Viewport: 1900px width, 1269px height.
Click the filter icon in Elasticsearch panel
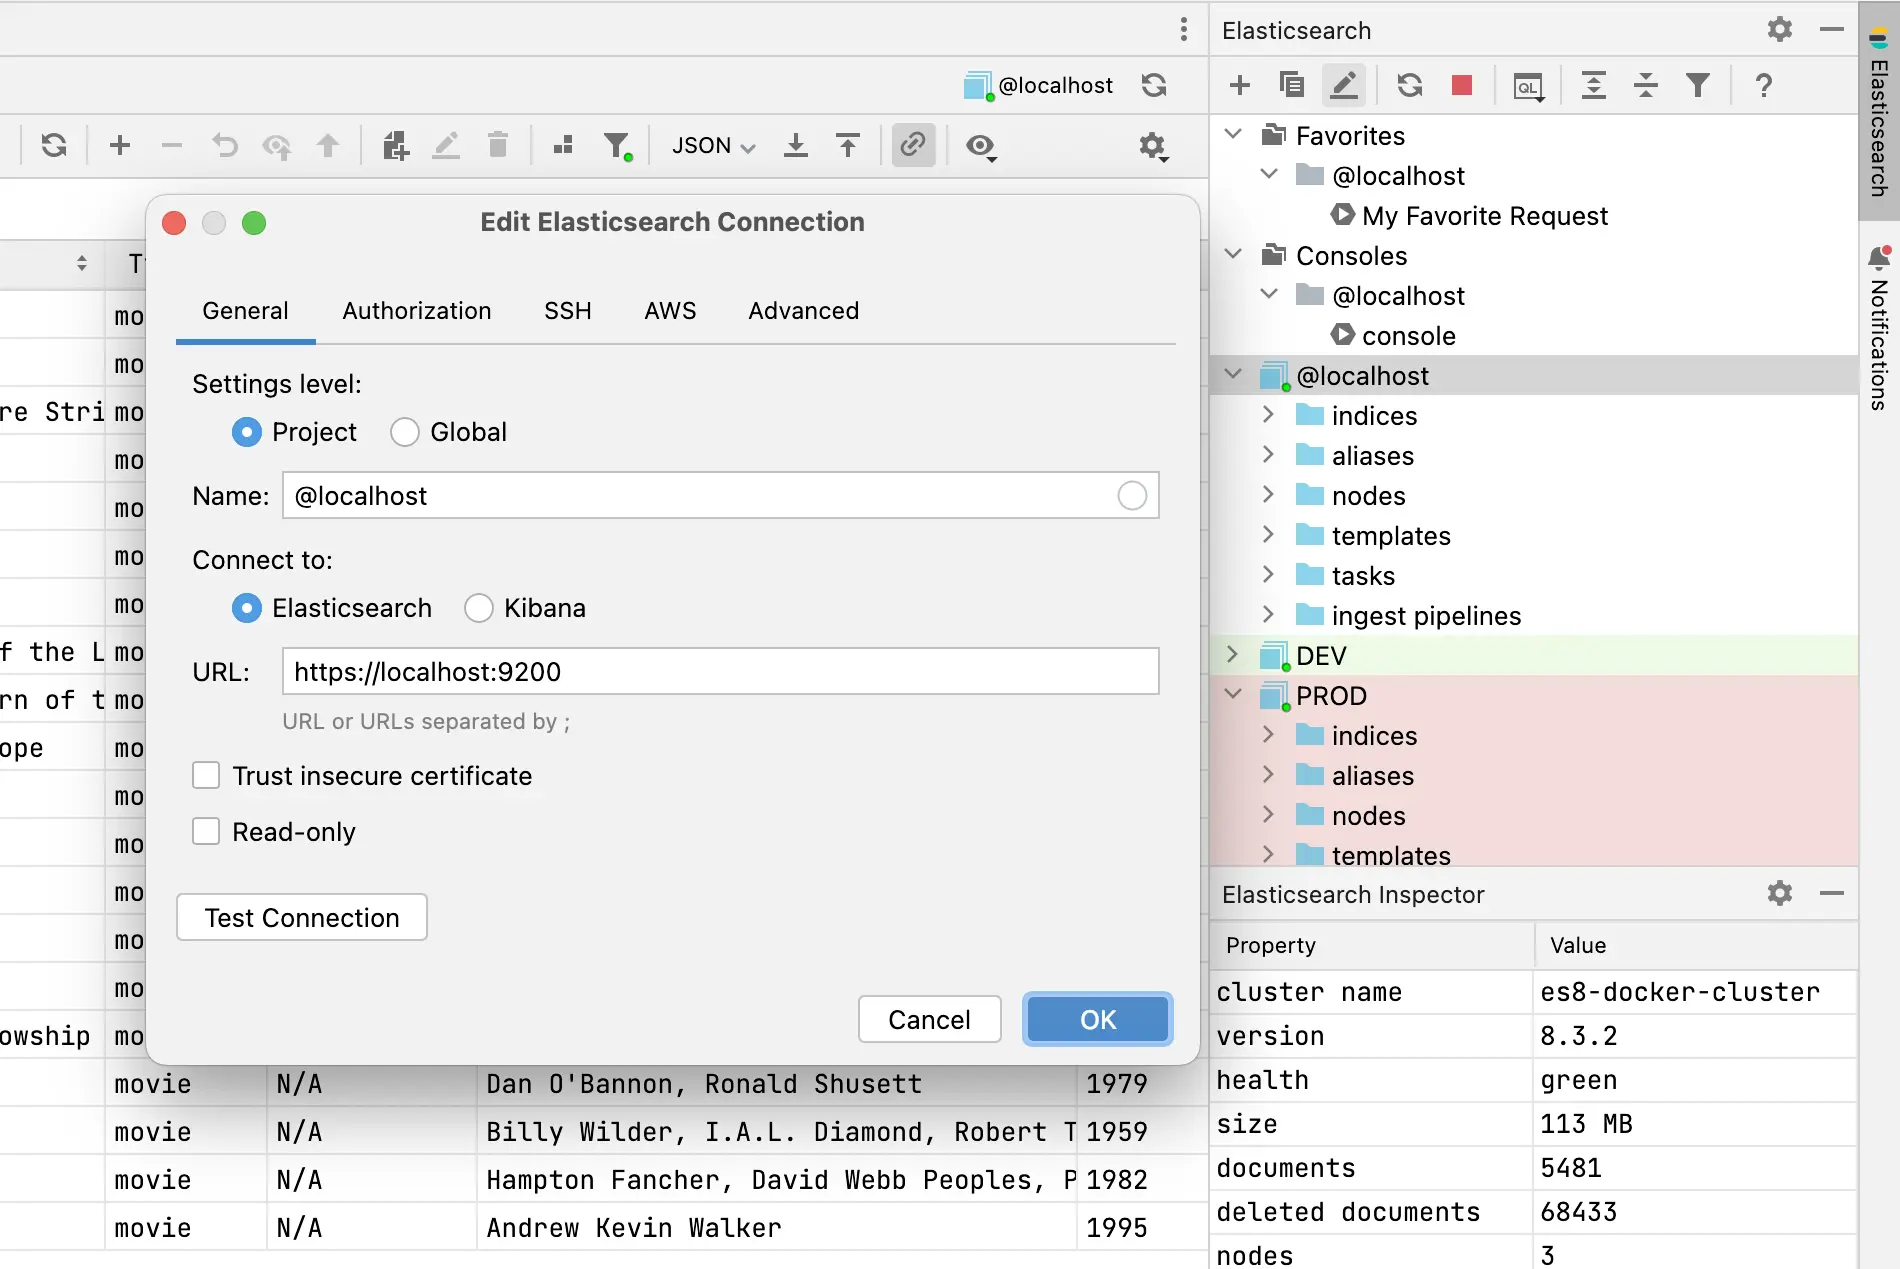pyautogui.click(x=1698, y=86)
